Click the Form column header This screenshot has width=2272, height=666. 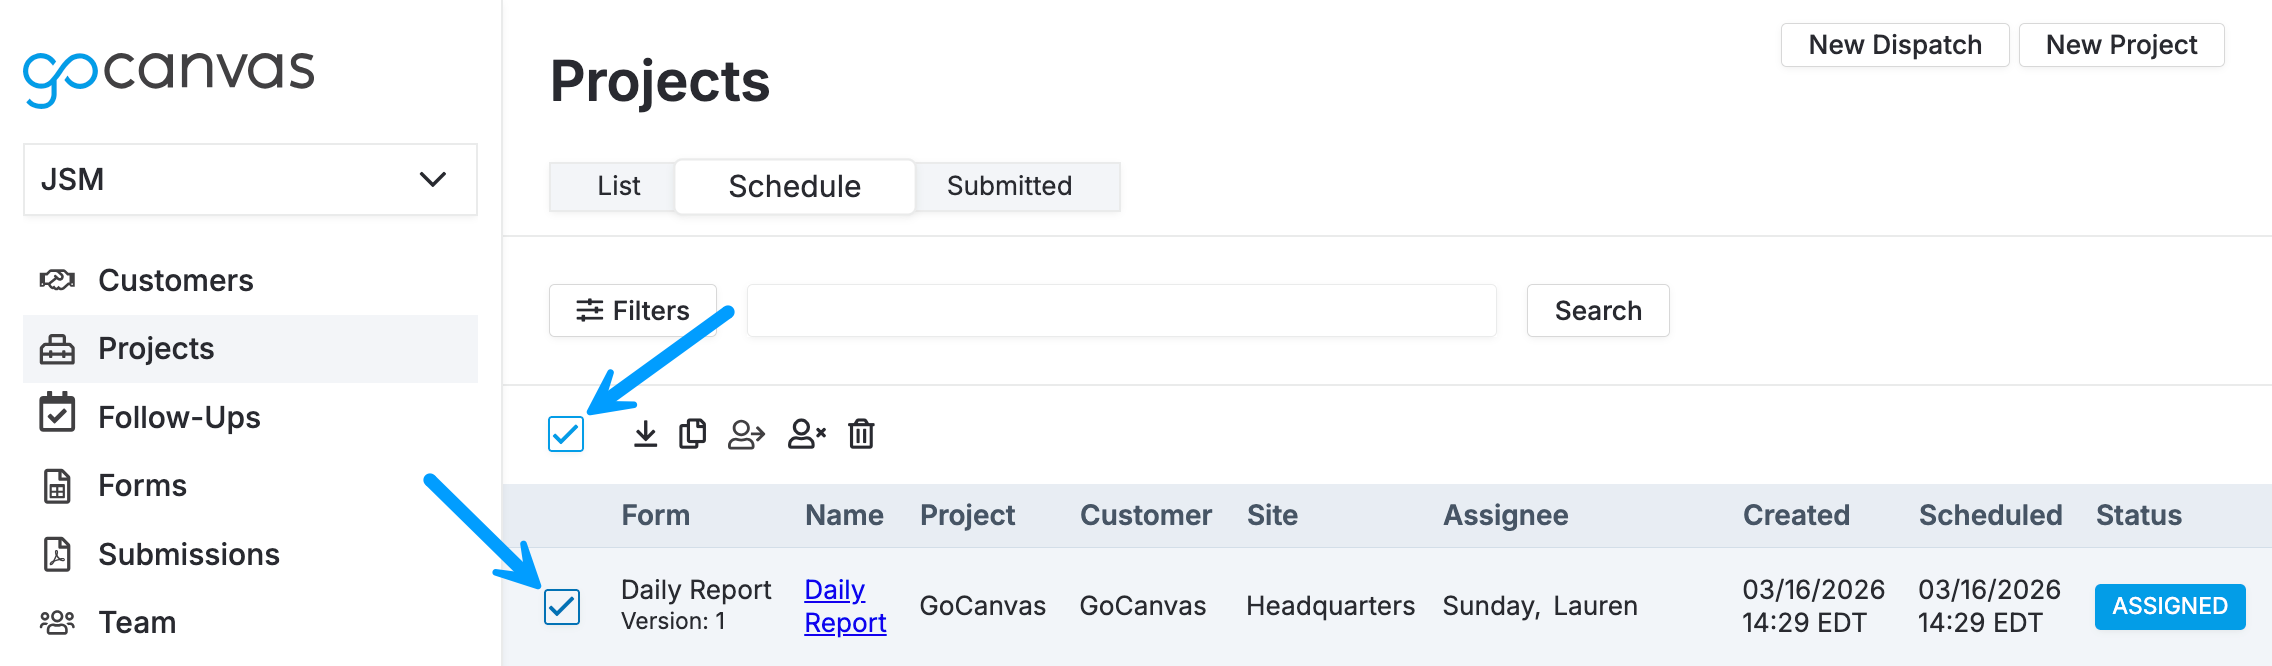pos(656,515)
